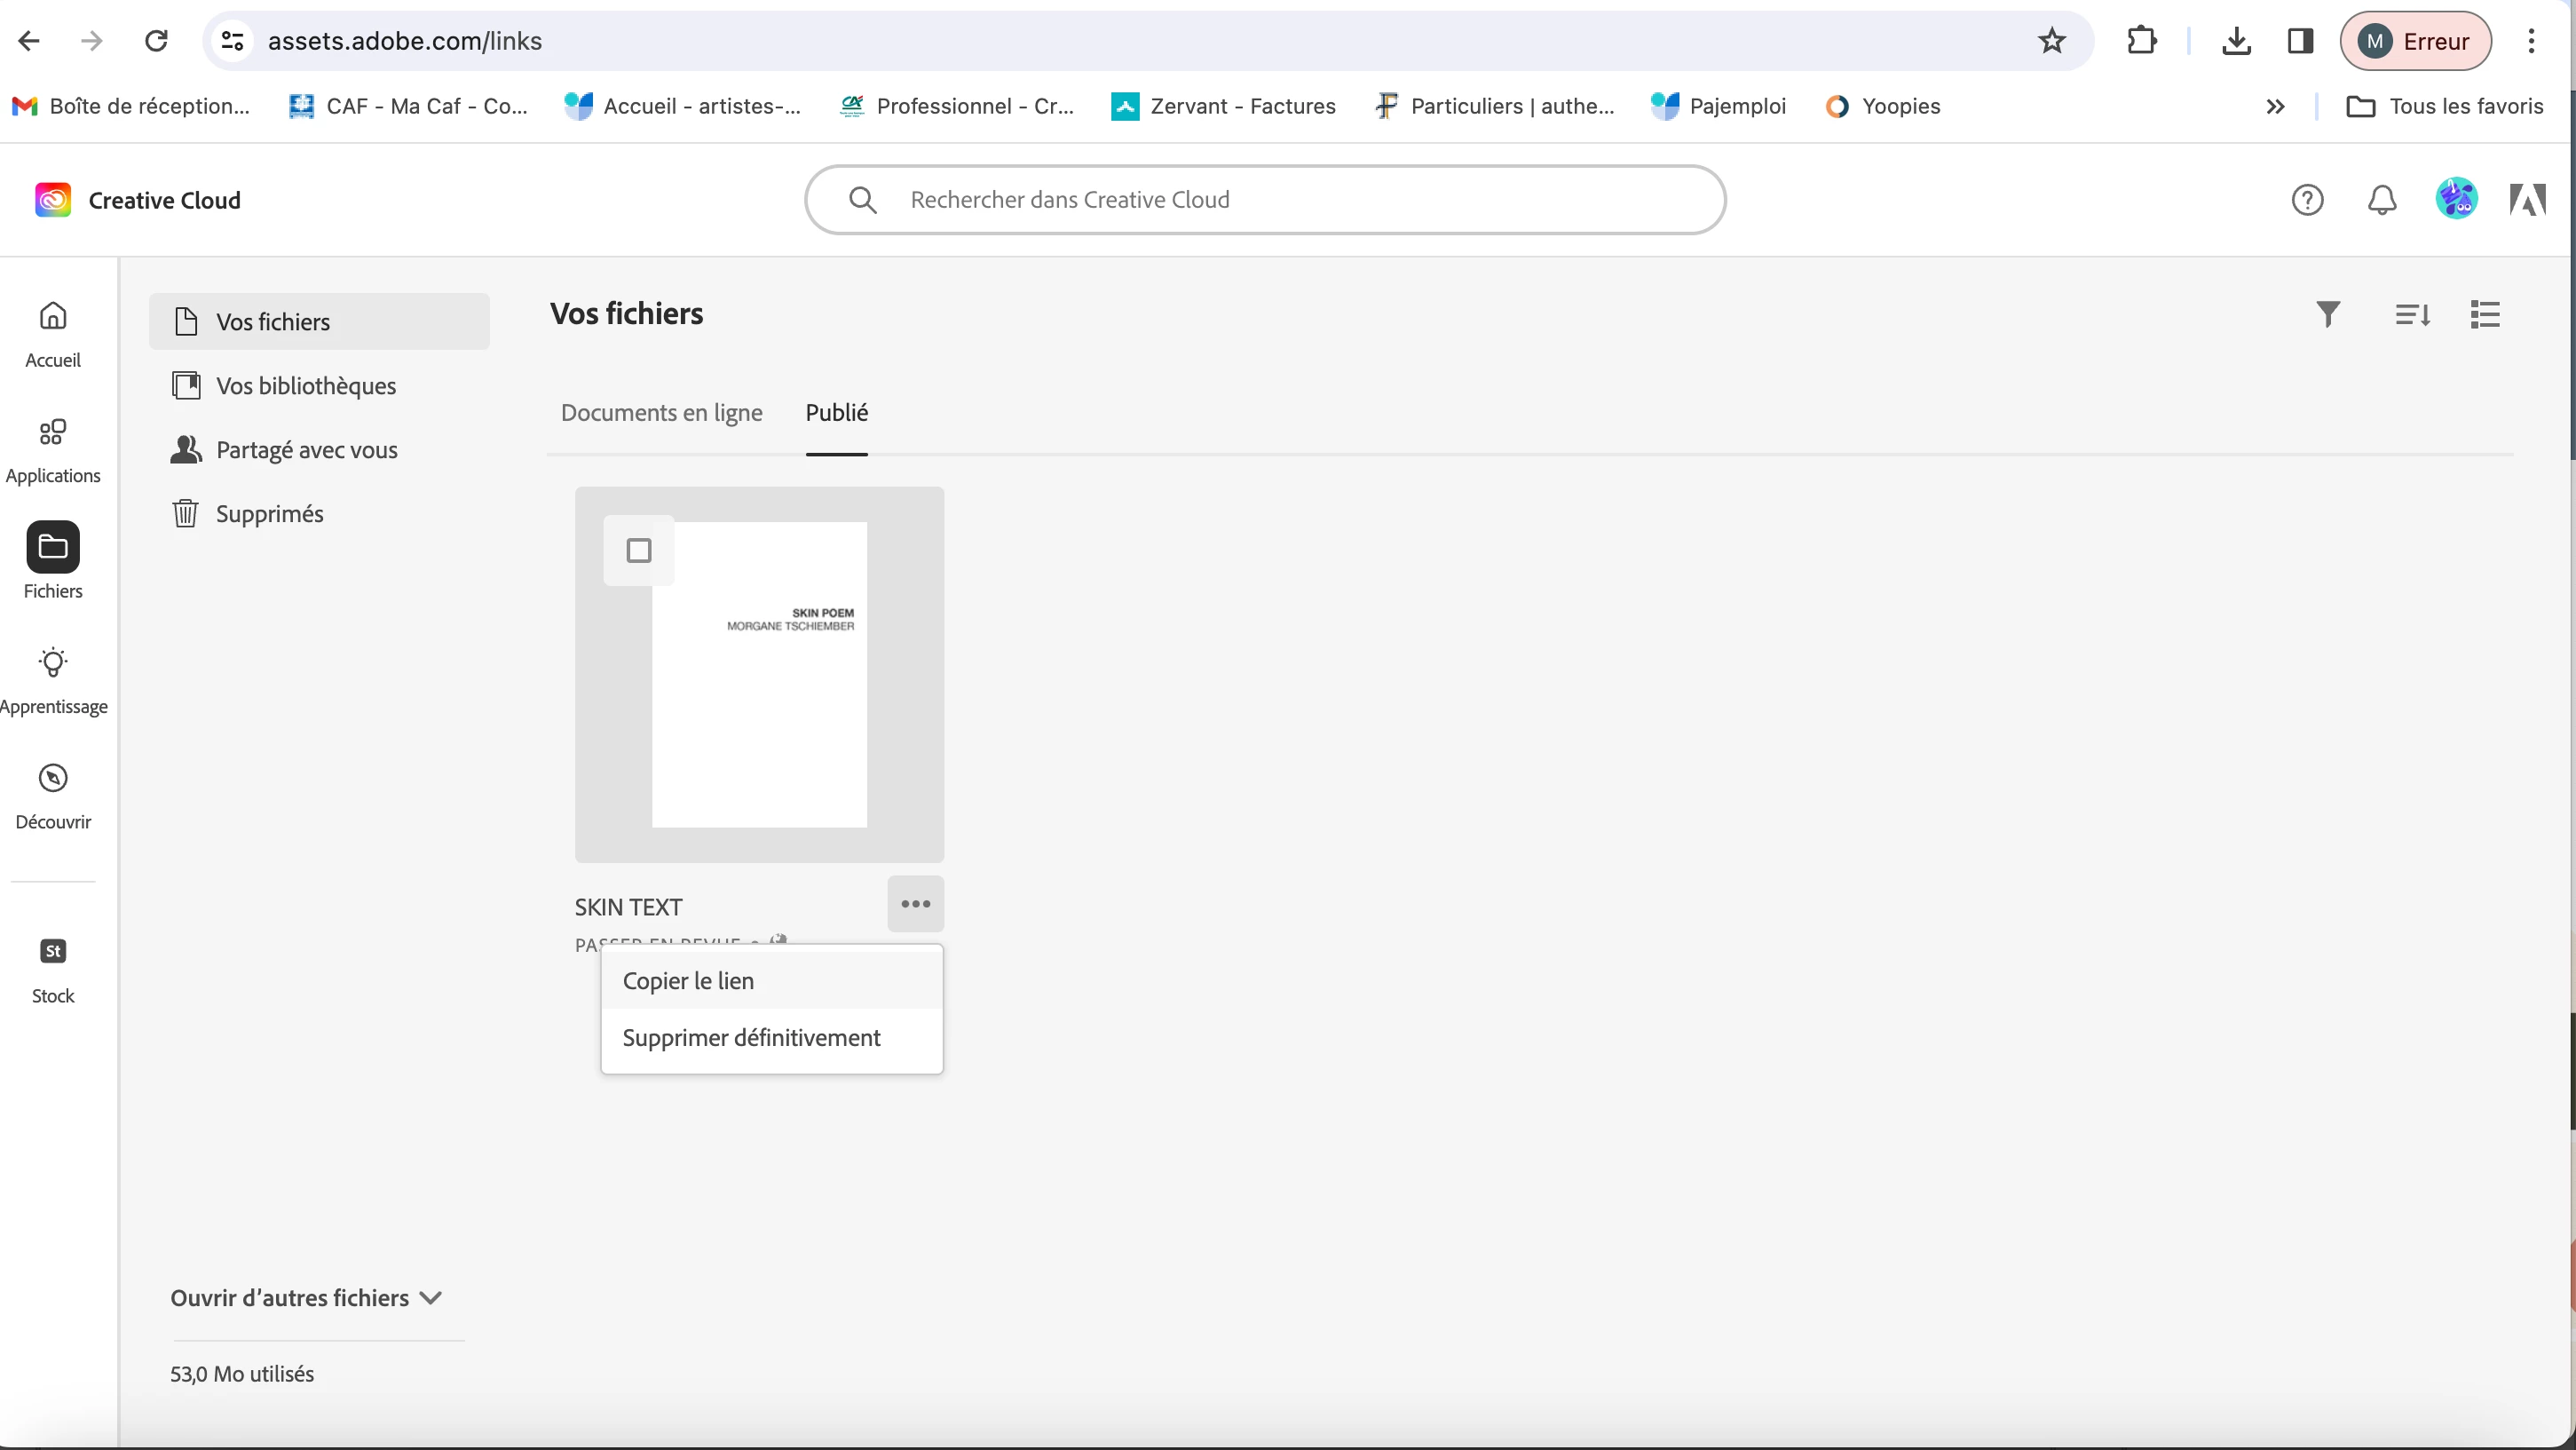Open Vos bibliothèques

(x=305, y=386)
